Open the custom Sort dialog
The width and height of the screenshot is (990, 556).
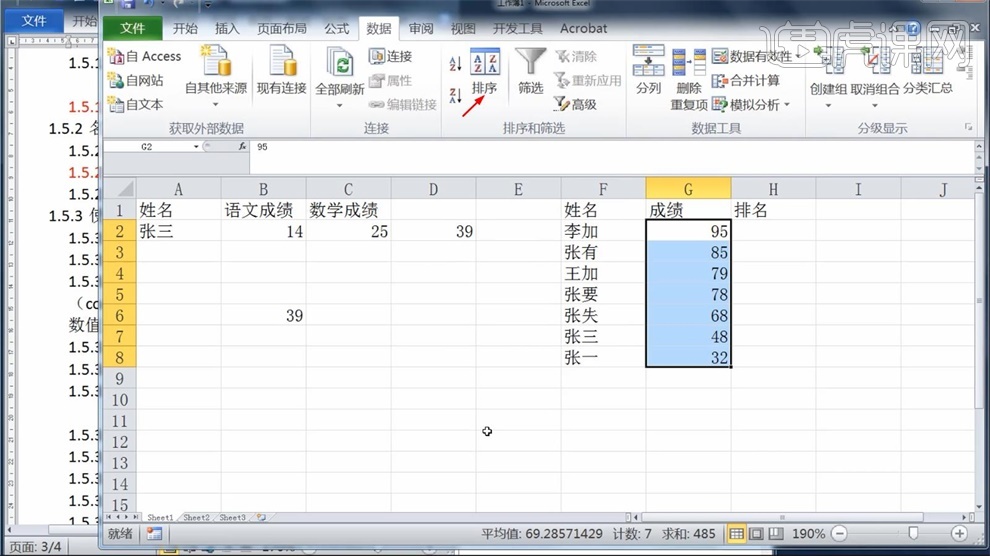485,71
